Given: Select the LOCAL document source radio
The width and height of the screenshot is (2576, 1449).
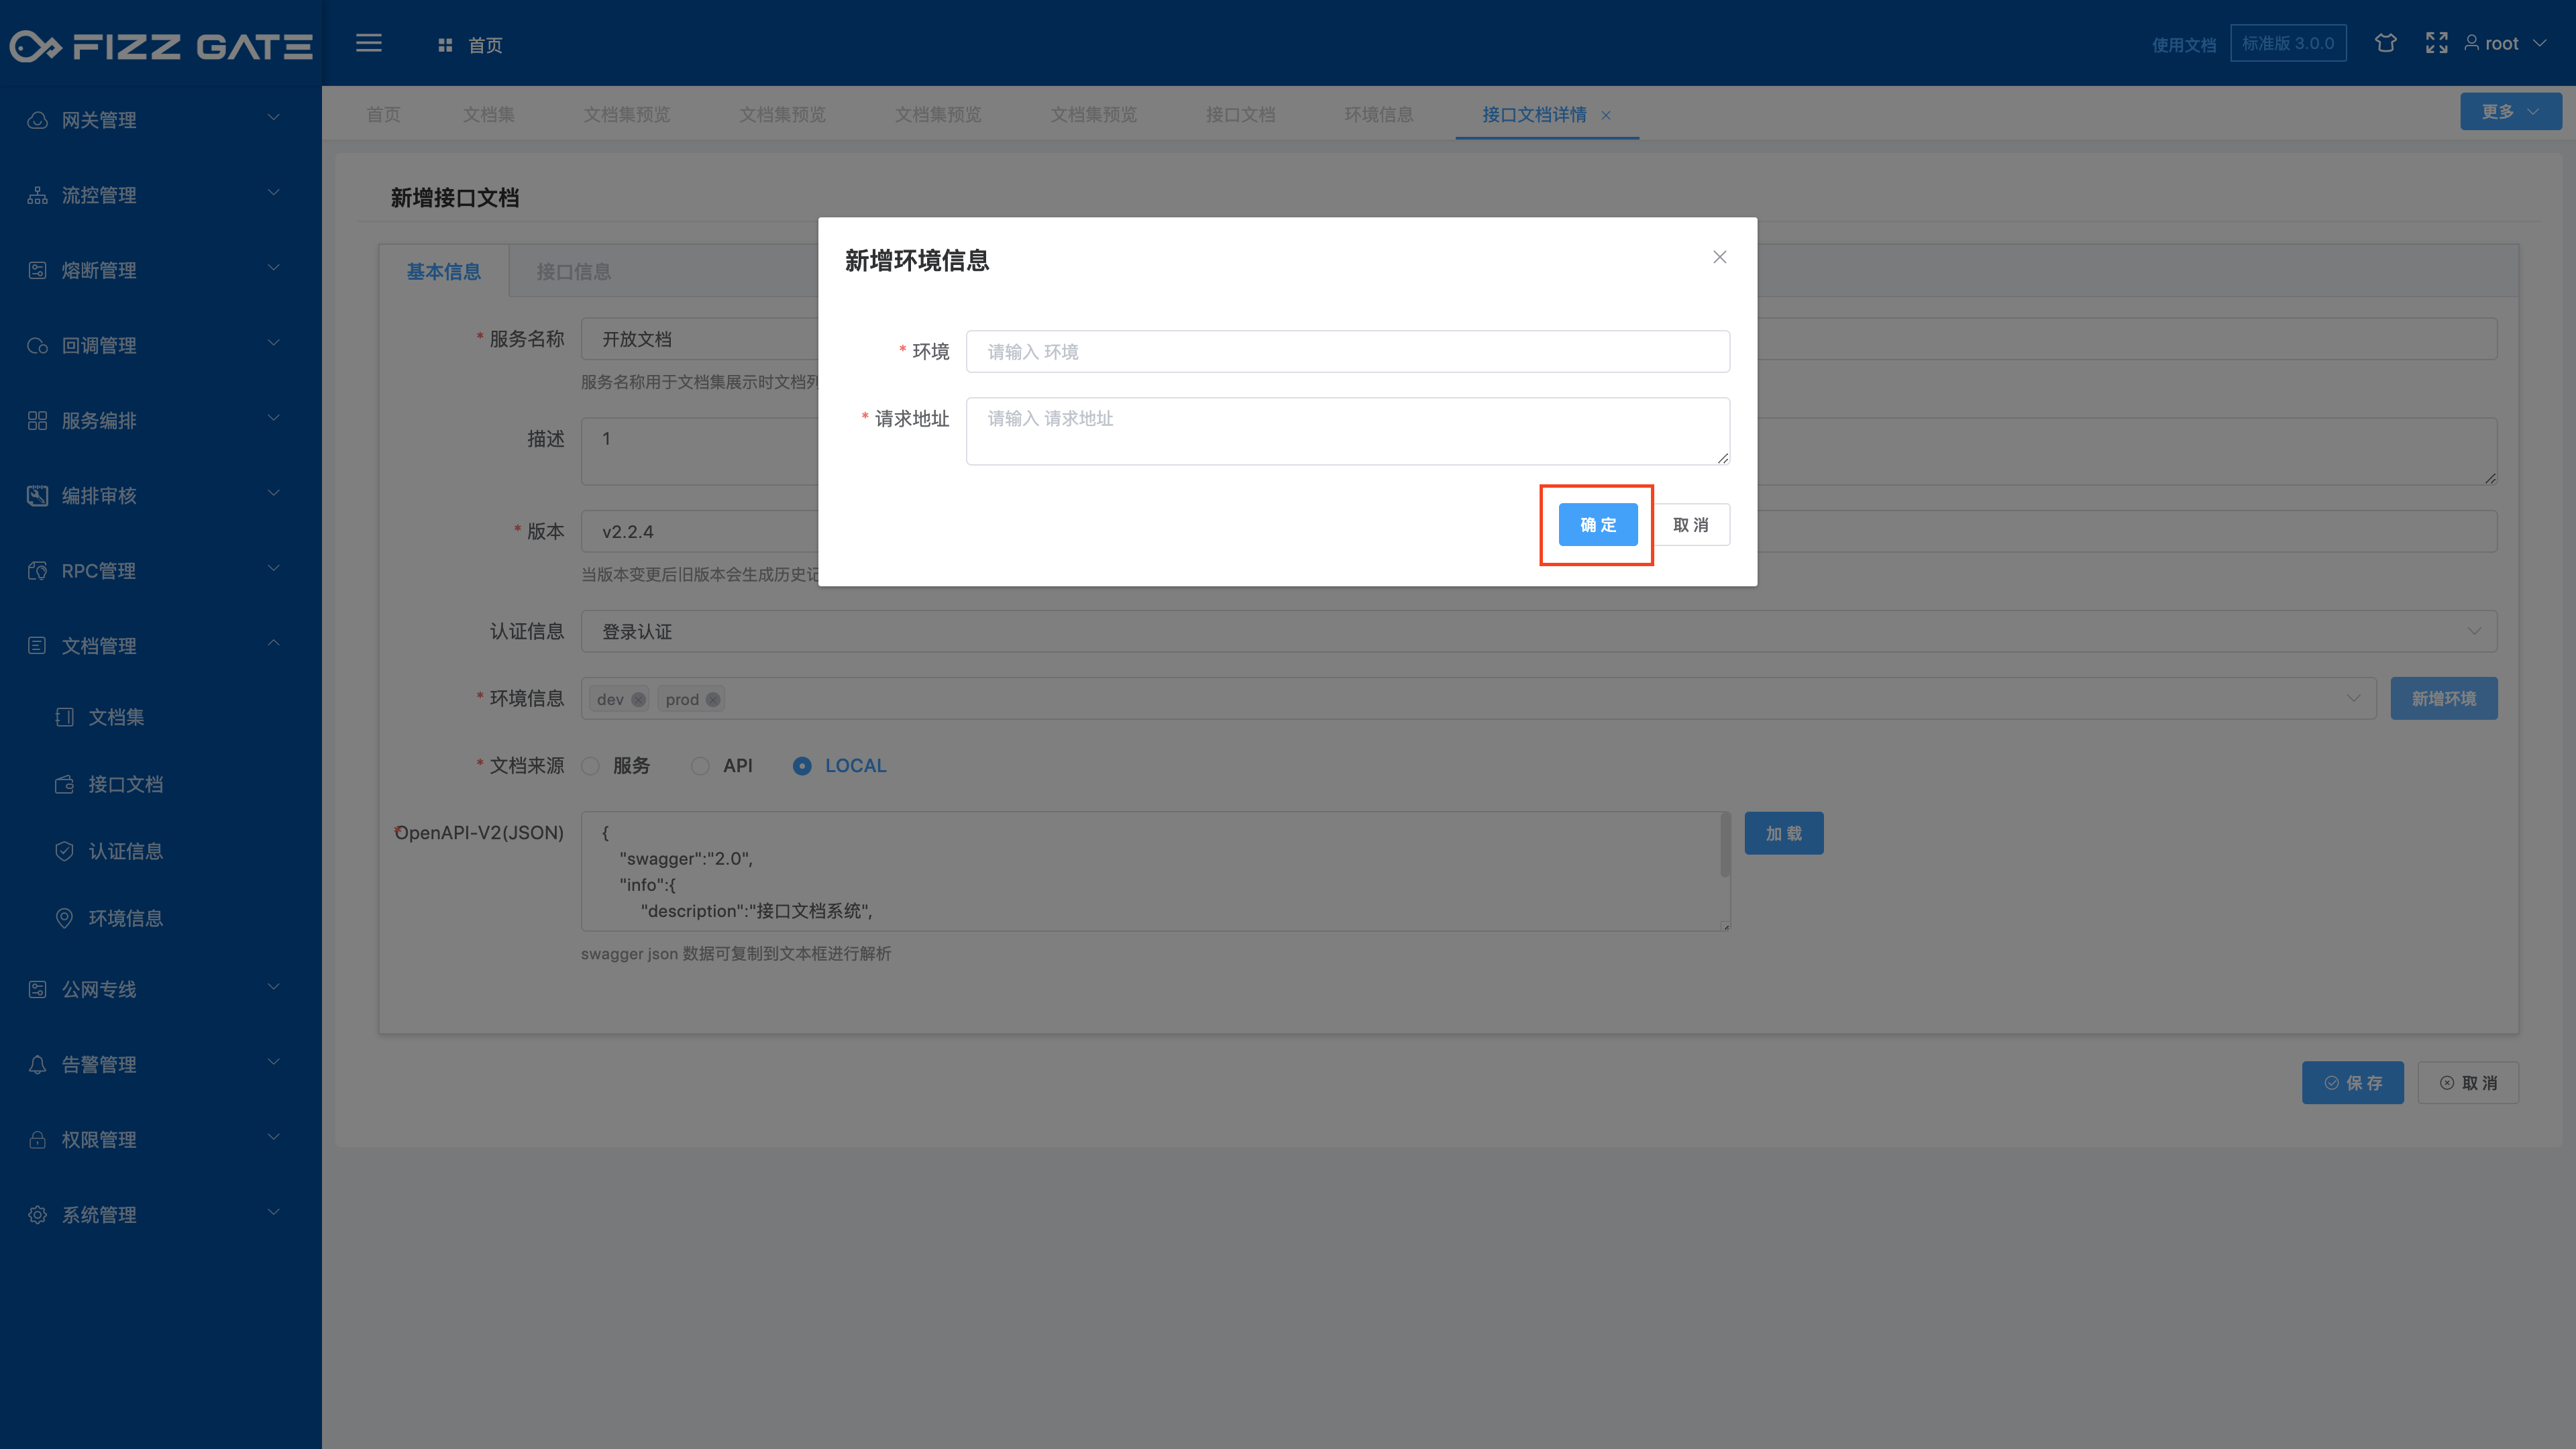Looking at the screenshot, I should [x=802, y=766].
